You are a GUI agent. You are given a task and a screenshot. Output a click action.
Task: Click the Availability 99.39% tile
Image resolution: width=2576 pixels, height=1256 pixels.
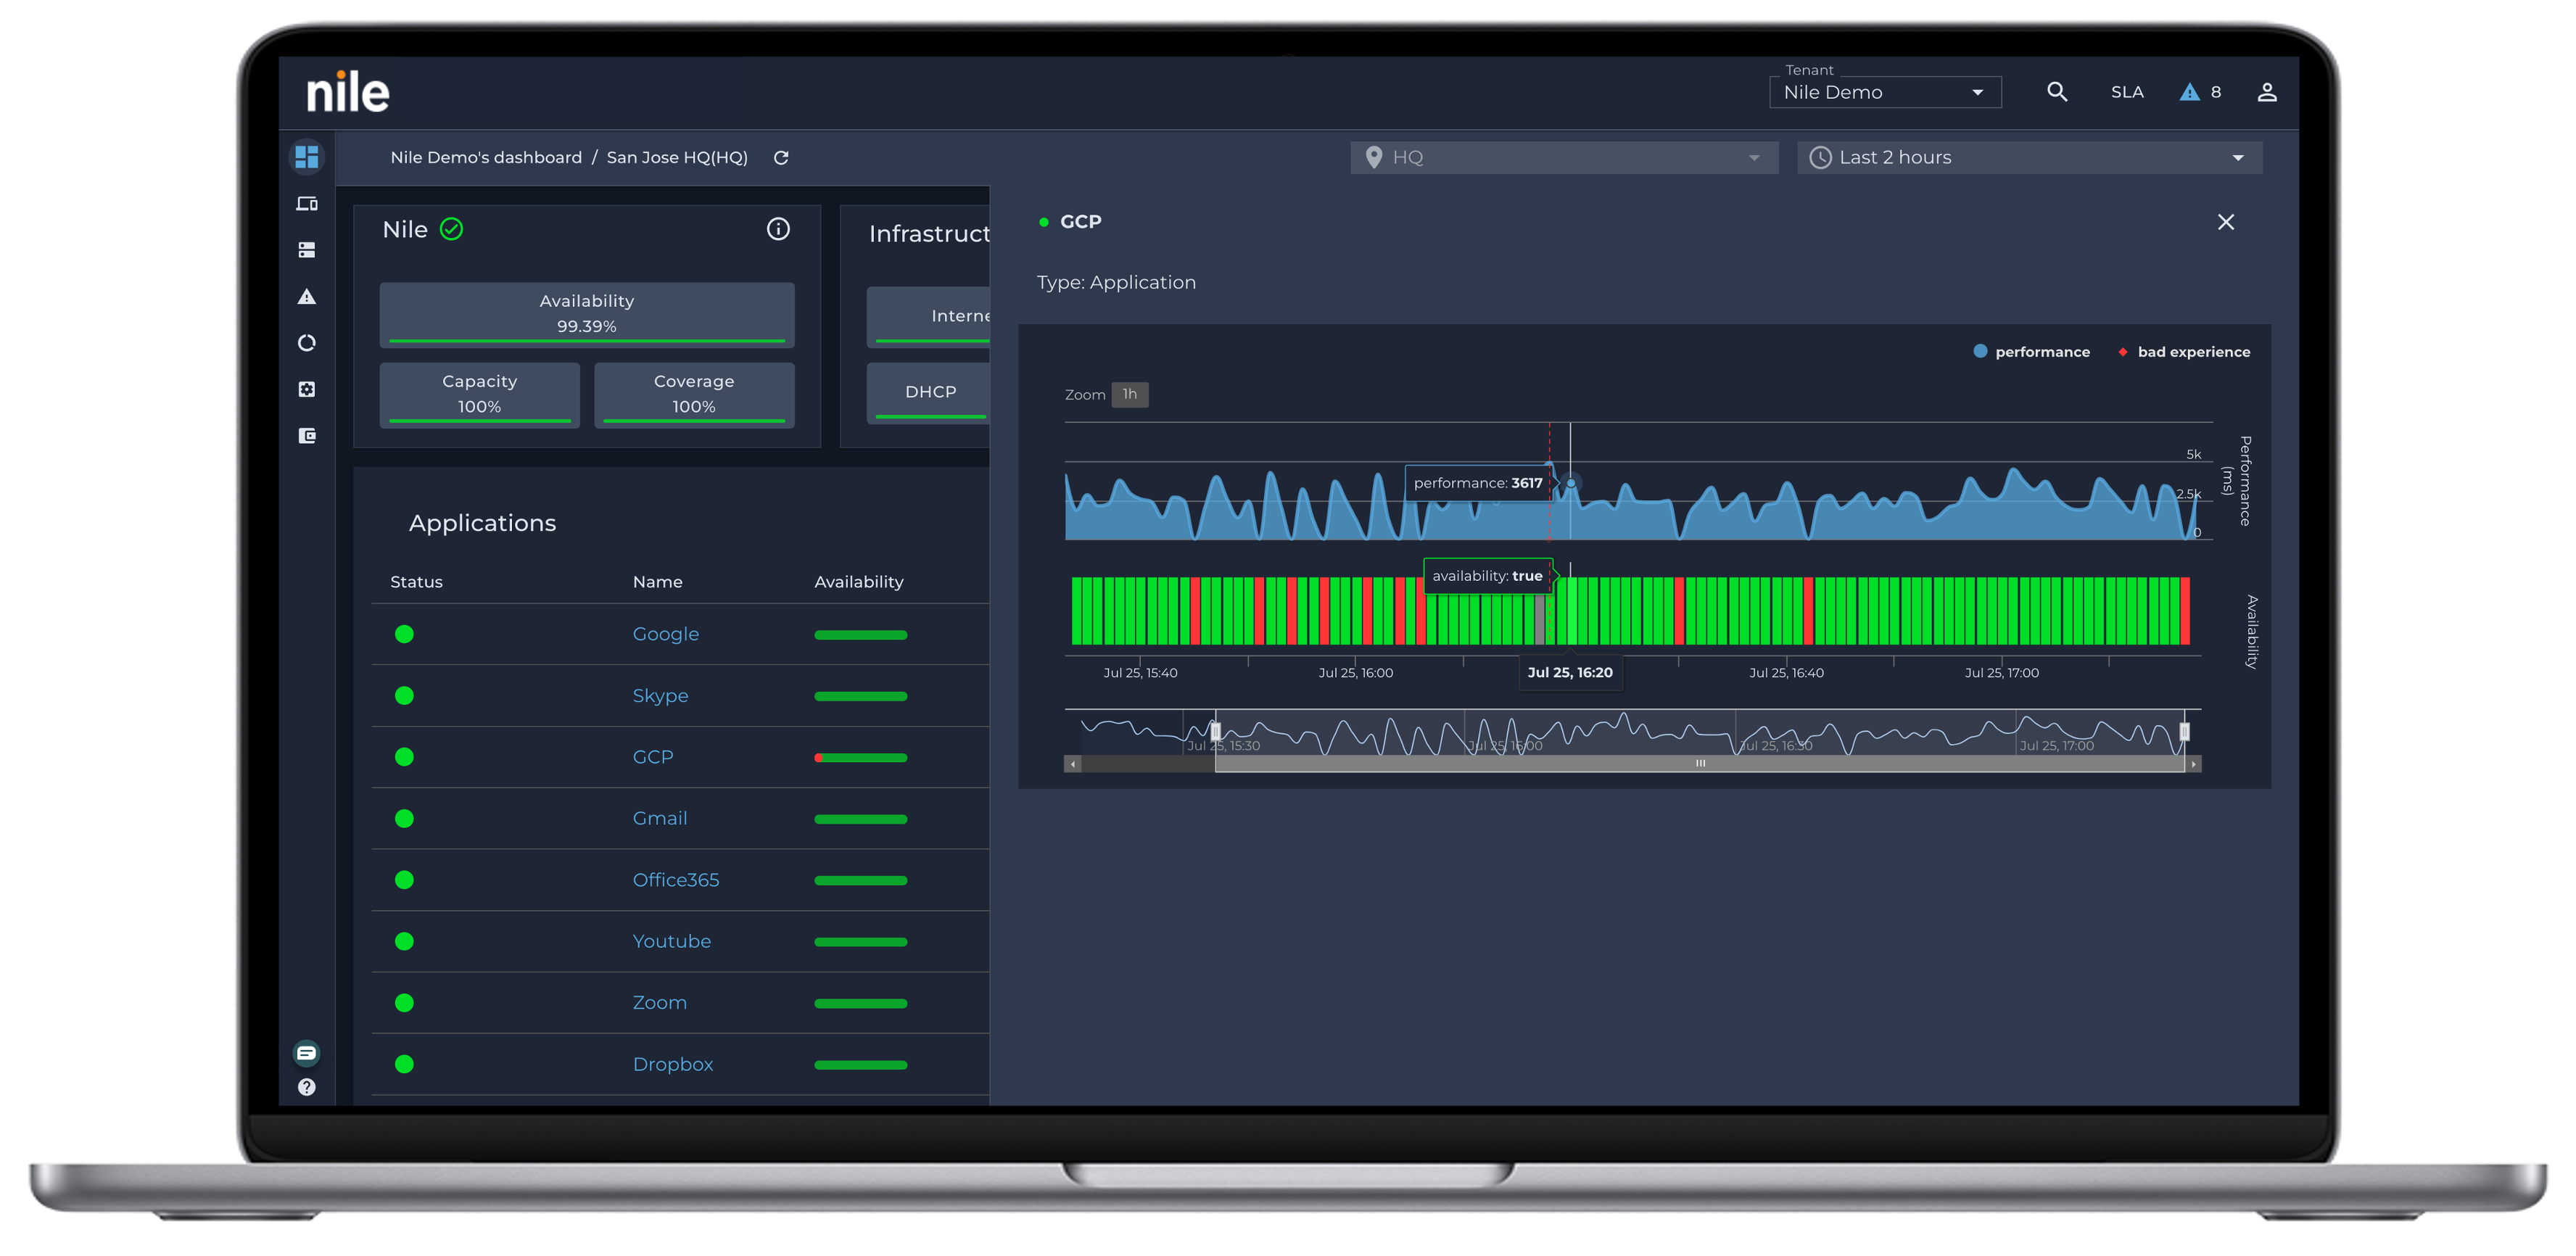coord(587,315)
